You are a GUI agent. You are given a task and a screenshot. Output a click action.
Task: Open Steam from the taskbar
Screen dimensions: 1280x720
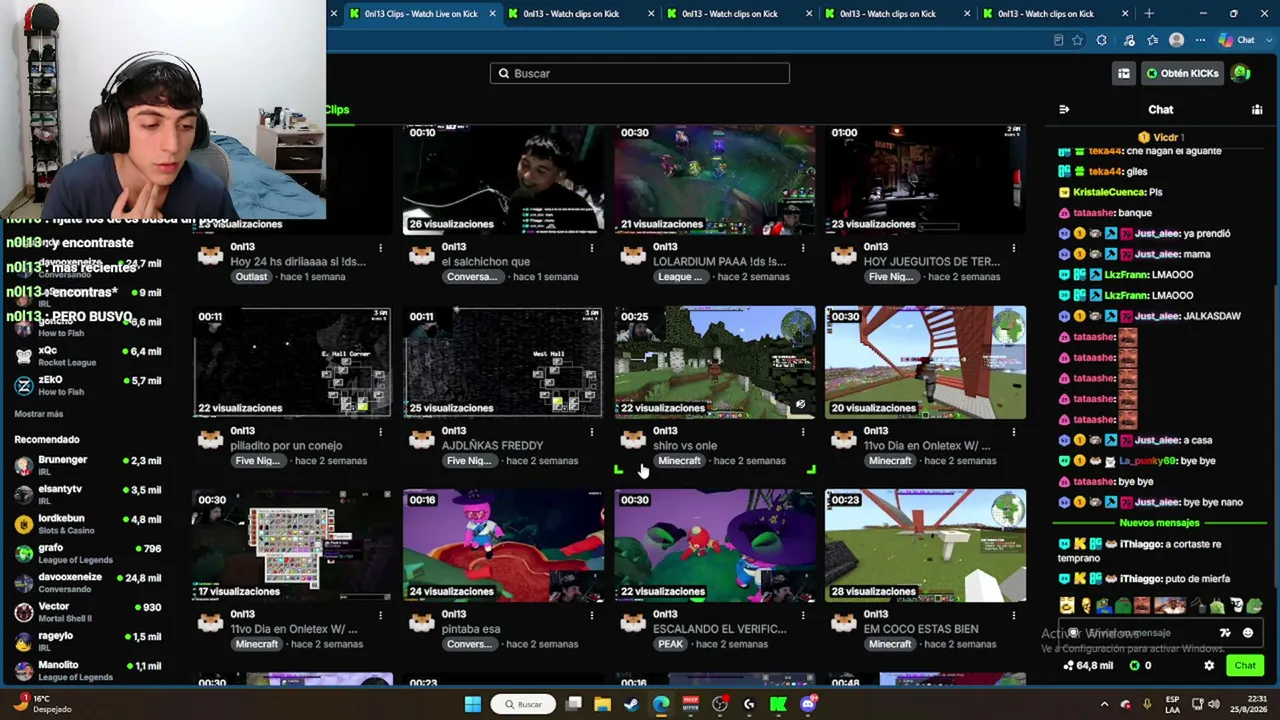click(x=631, y=704)
